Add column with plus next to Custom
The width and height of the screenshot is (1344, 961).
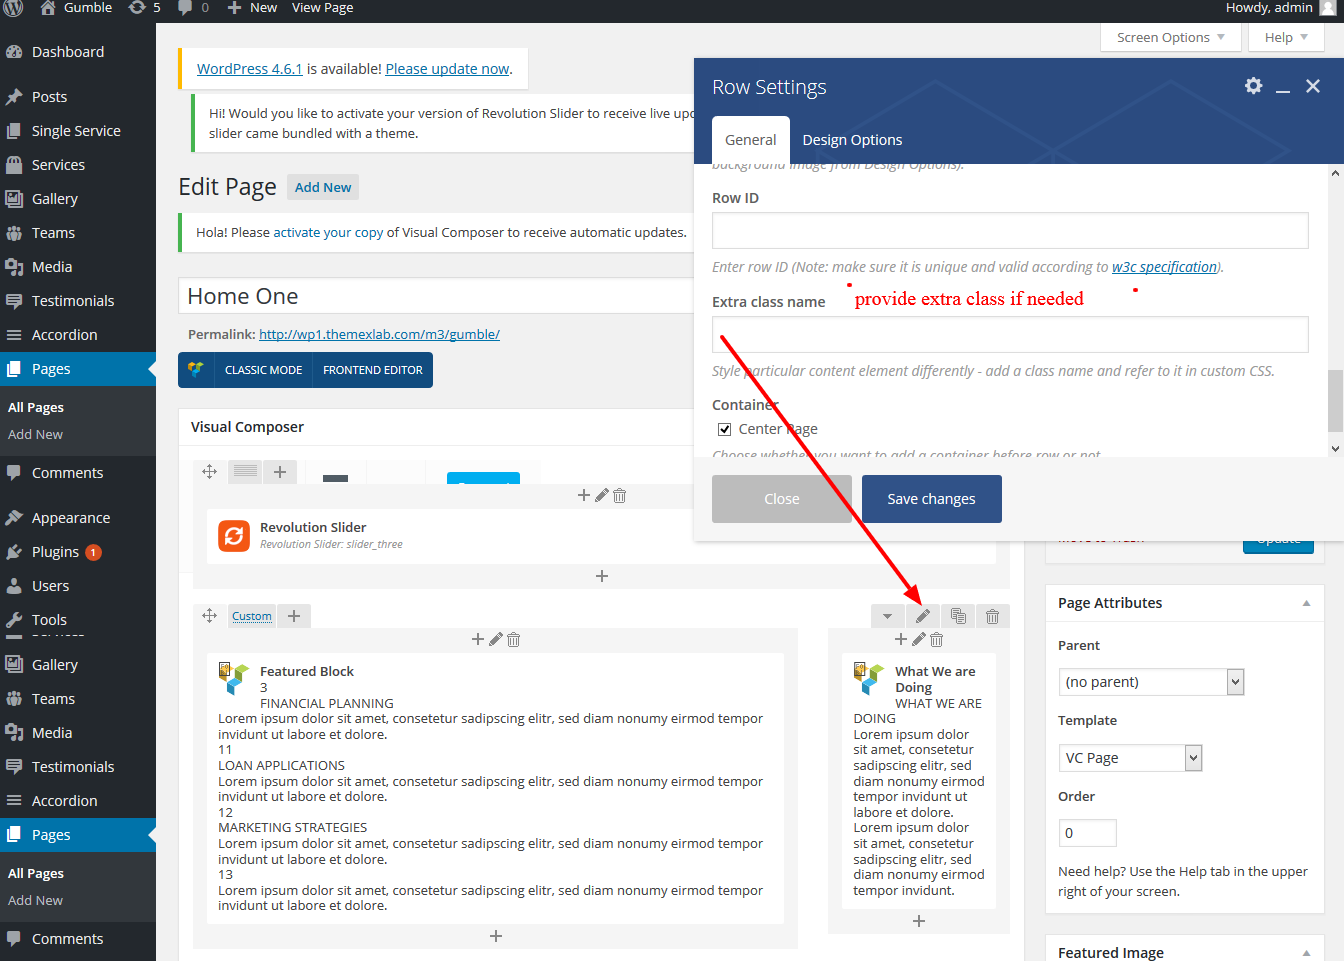(x=294, y=616)
